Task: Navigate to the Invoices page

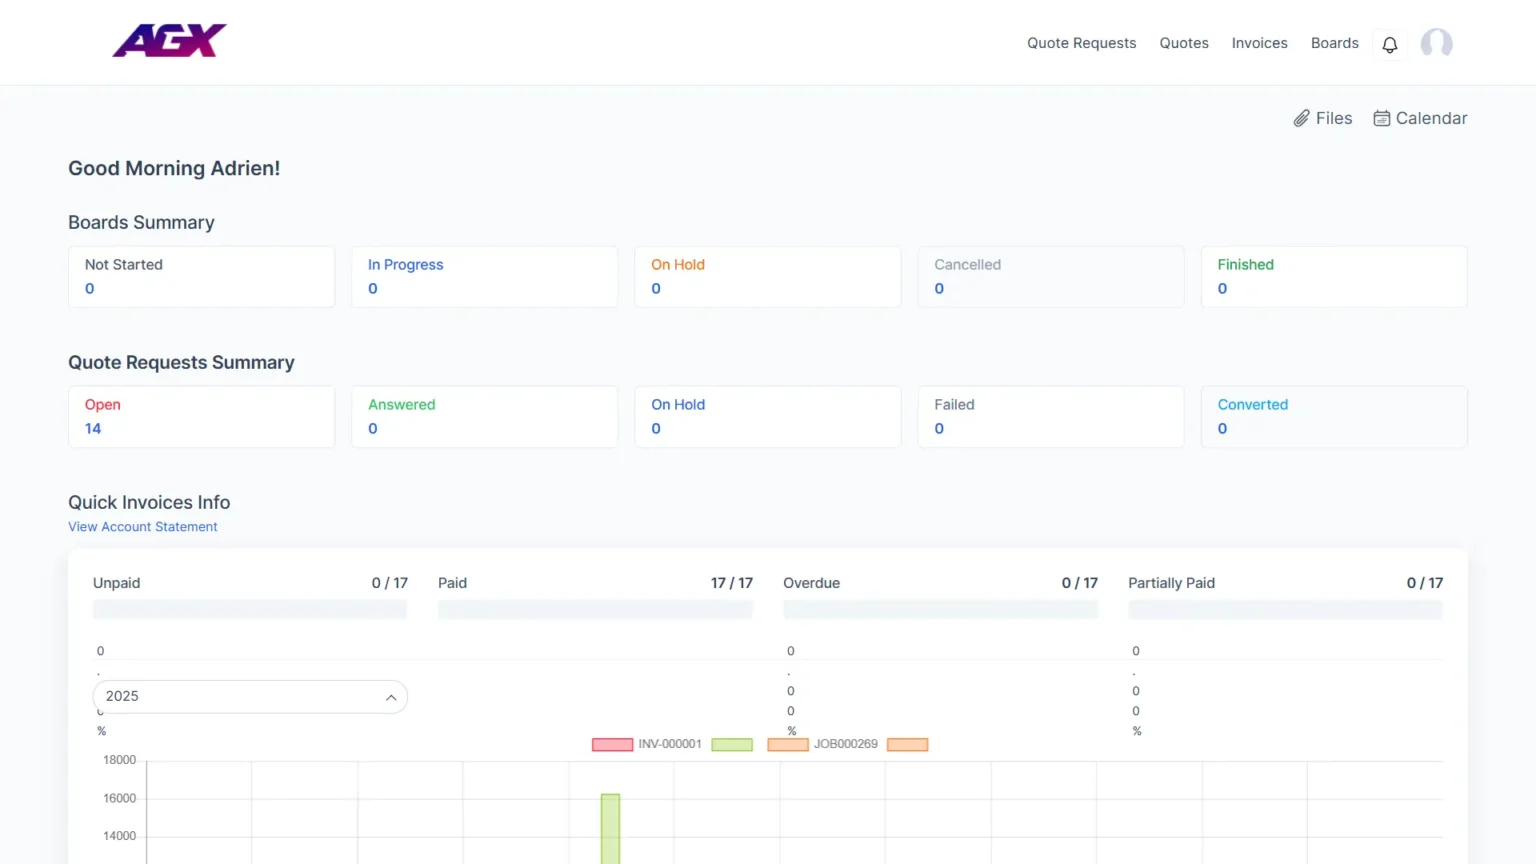Action: point(1259,43)
